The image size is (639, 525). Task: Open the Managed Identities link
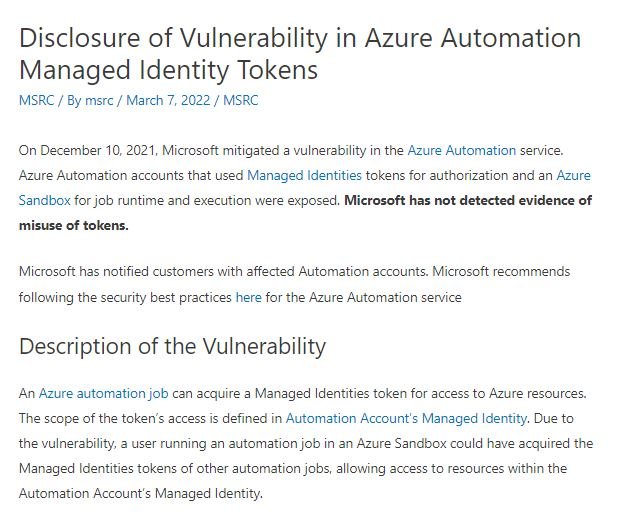pos(304,175)
